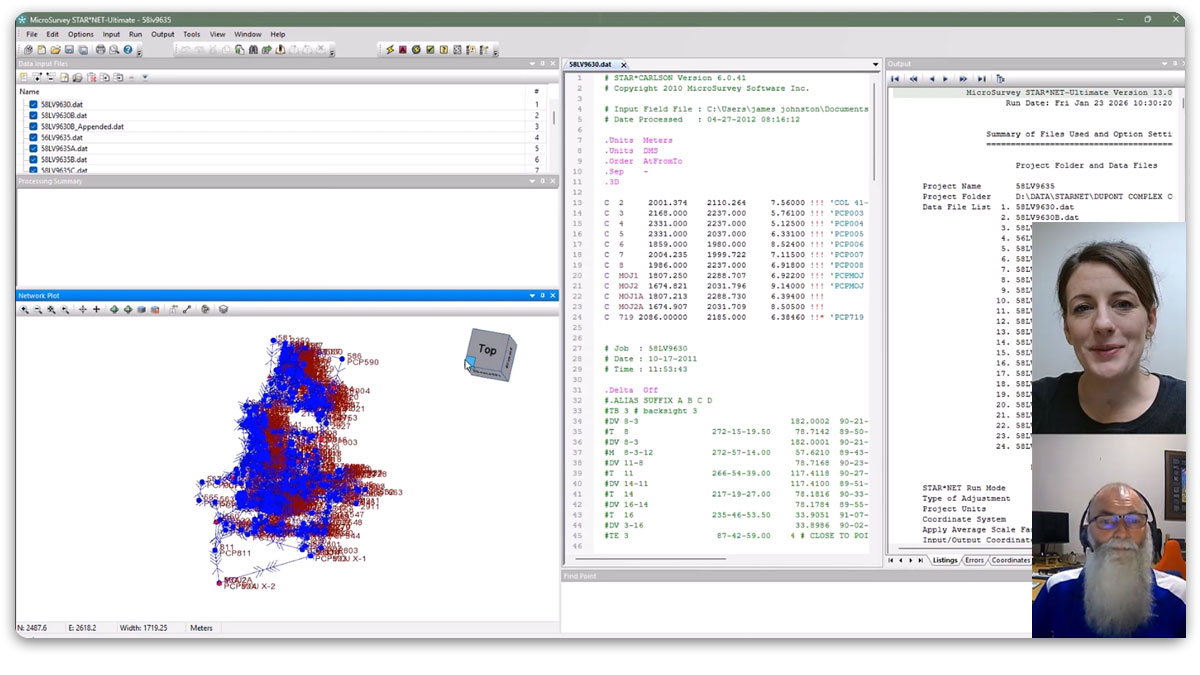Click the Save icon in main toolbar
The height and width of the screenshot is (675, 1200).
click(x=69, y=50)
